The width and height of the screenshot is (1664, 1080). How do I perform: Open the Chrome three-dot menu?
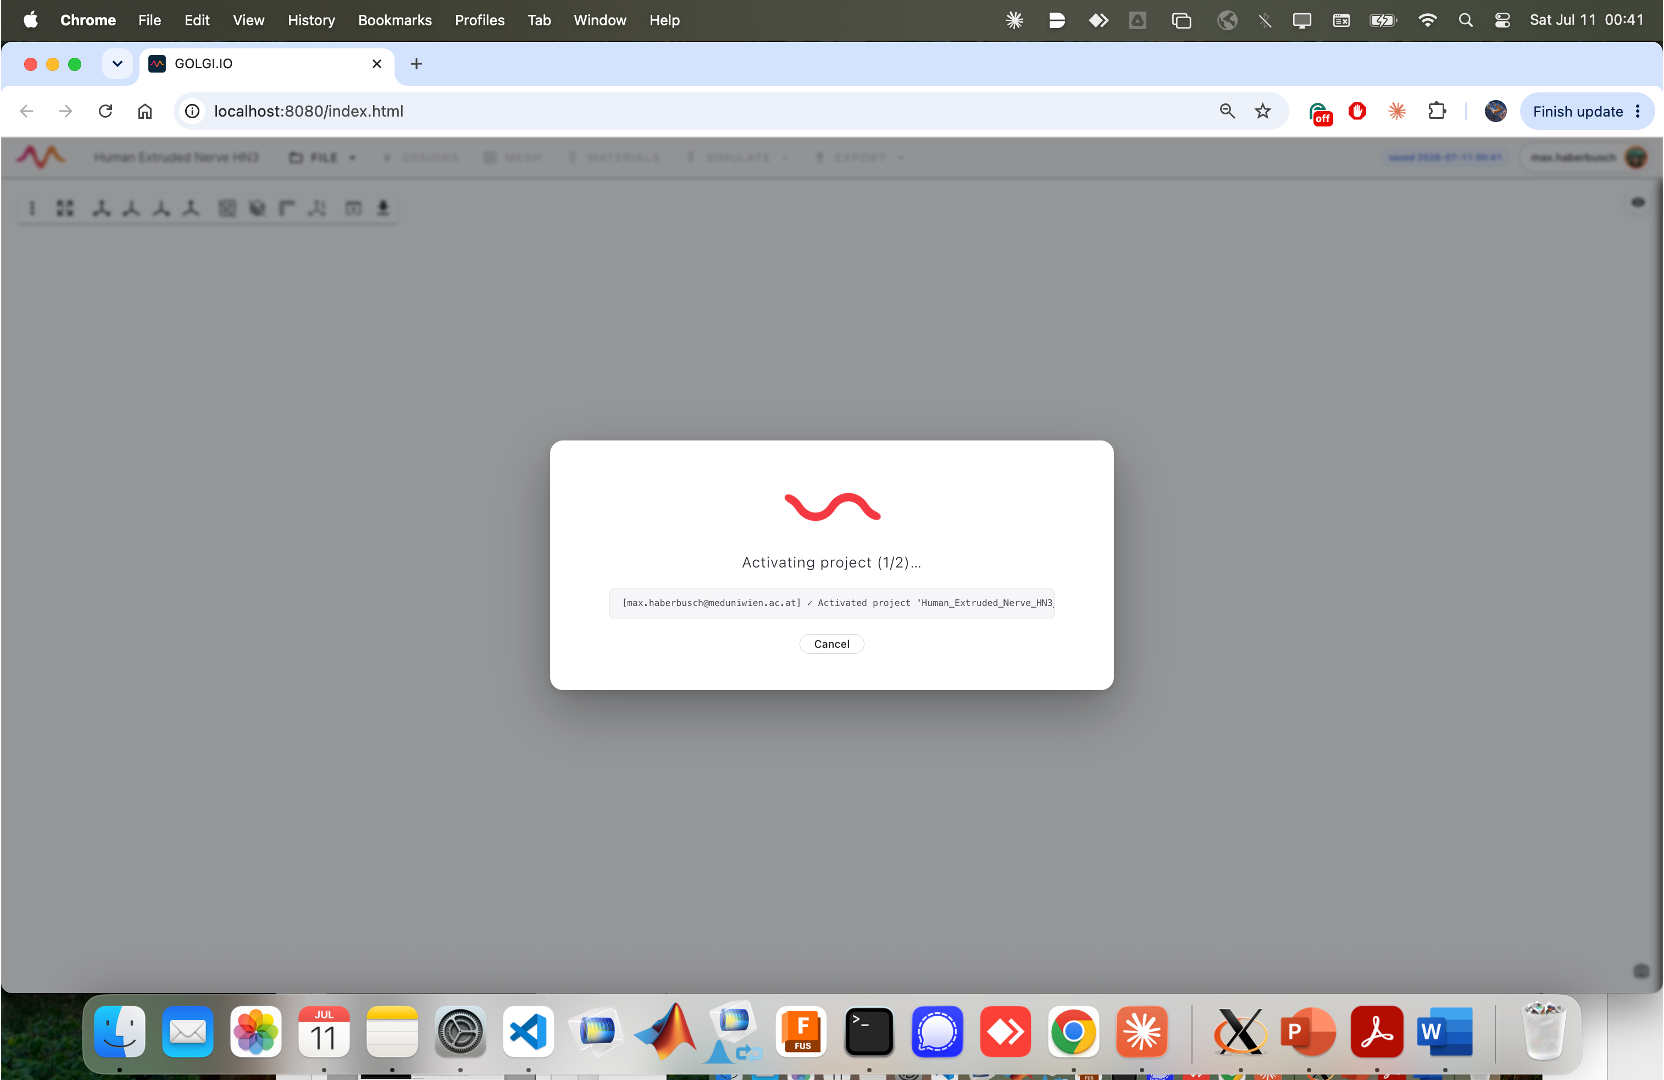pyautogui.click(x=1638, y=111)
